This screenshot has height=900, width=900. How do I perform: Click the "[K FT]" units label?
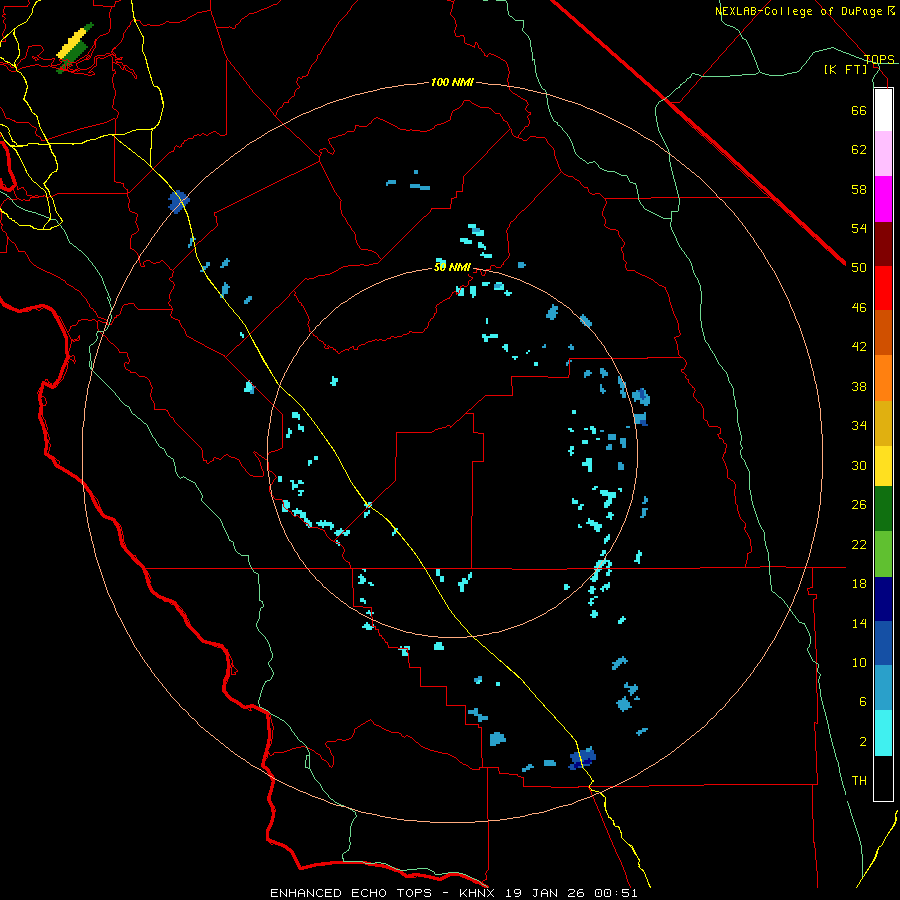[x=845, y=70]
